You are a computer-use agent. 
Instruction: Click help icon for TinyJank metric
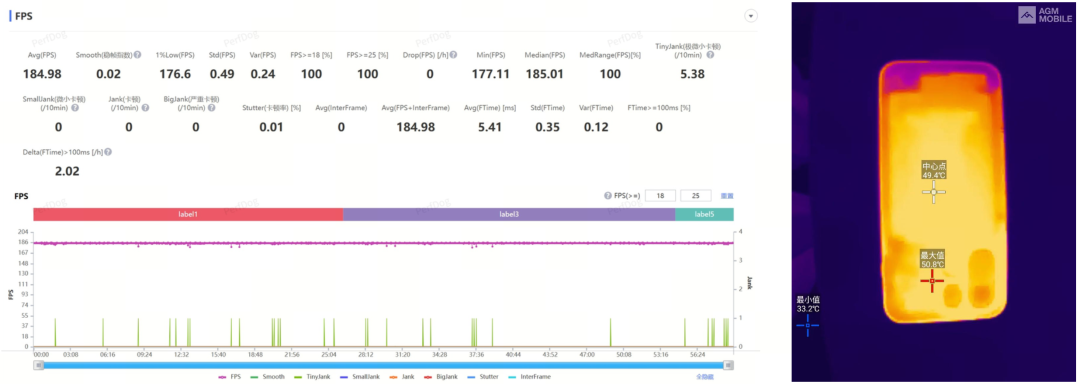[x=710, y=55]
